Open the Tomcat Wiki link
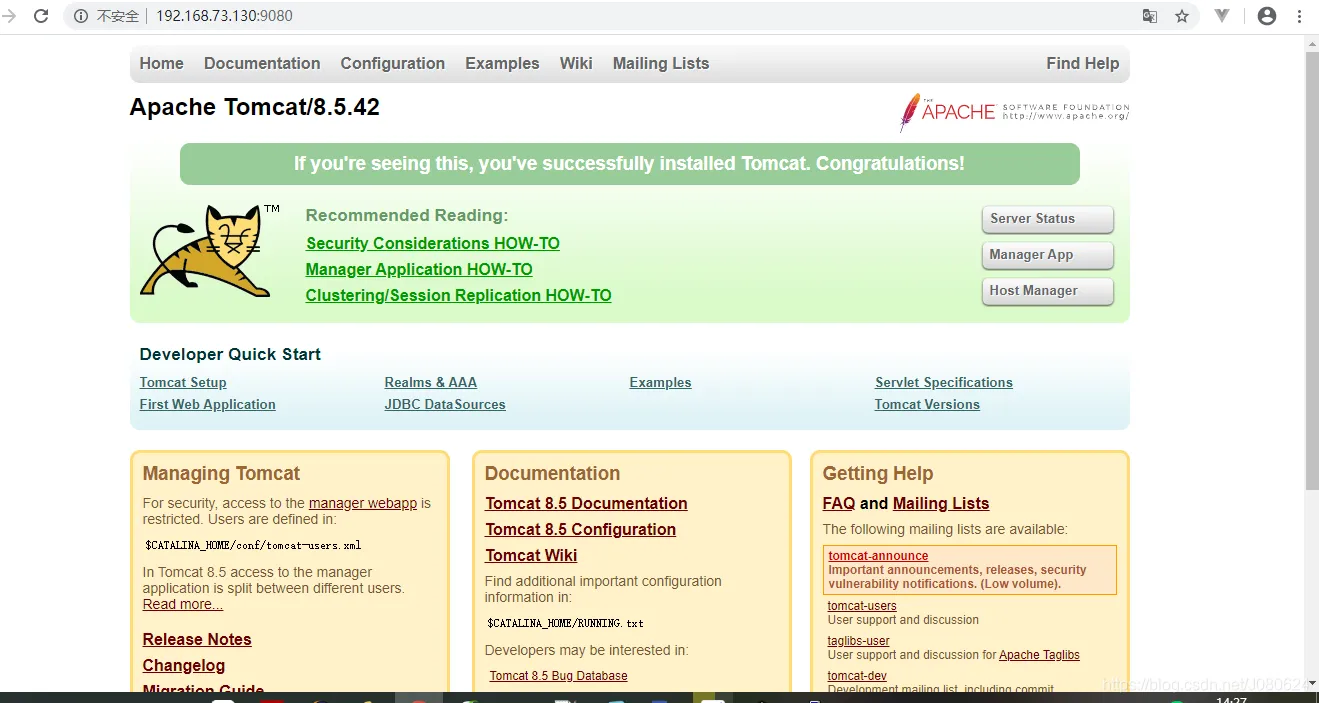The width and height of the screenshot is (1319, 703). pos(531,555)
